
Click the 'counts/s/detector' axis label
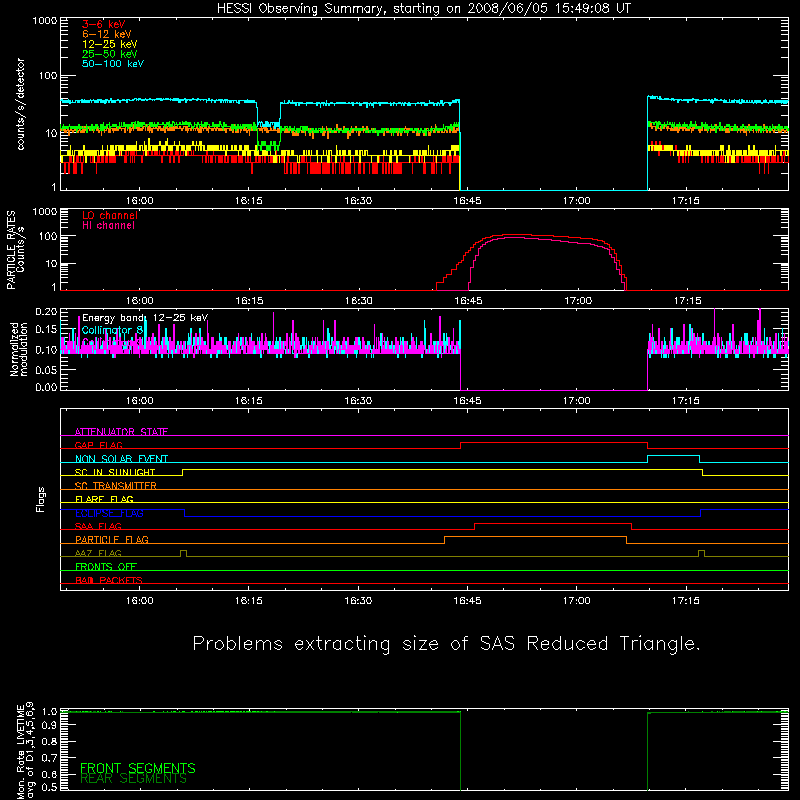click(x=20, y=104)
